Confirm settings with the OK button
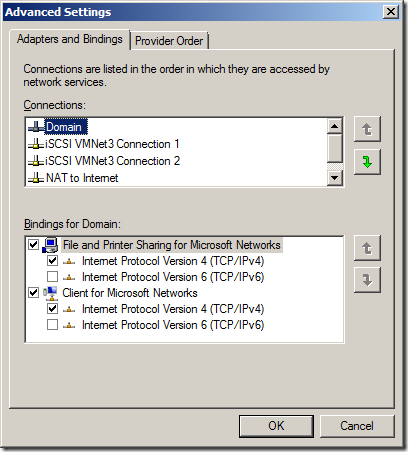Viewport: 408px width, 452px height. 276,426
